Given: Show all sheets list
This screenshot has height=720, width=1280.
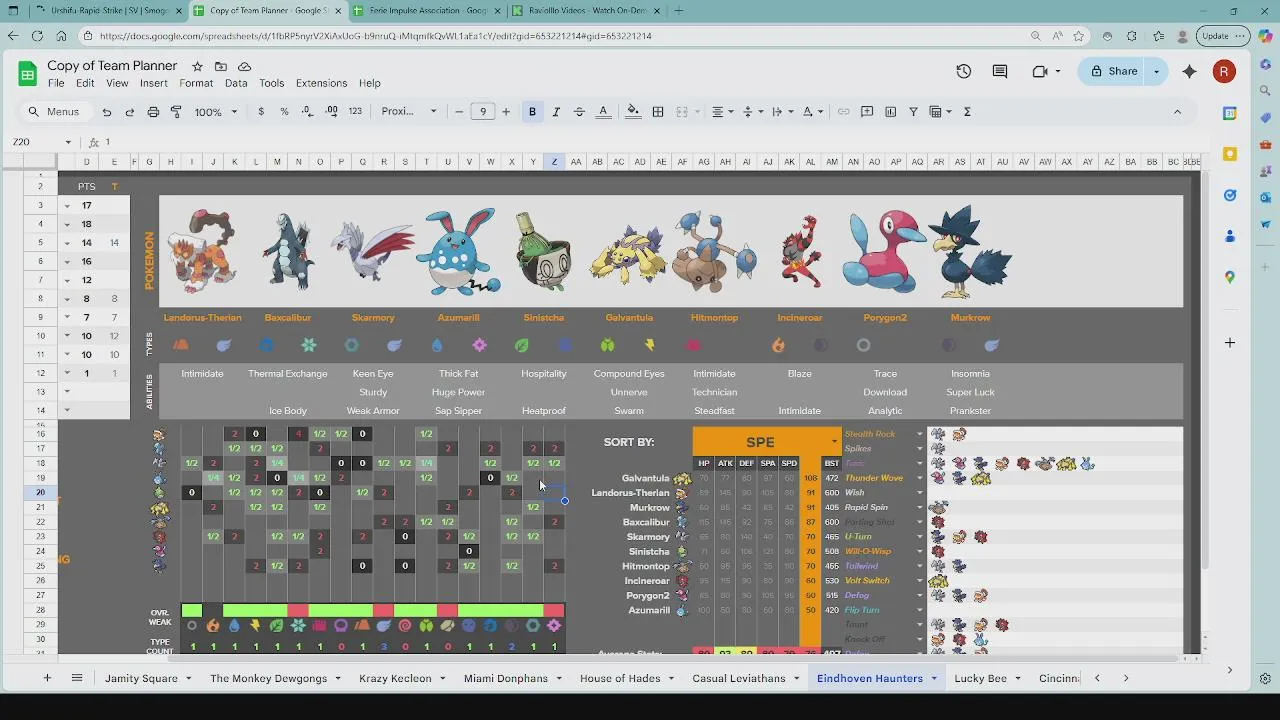Looking at the screenshot, I should 77,678.
